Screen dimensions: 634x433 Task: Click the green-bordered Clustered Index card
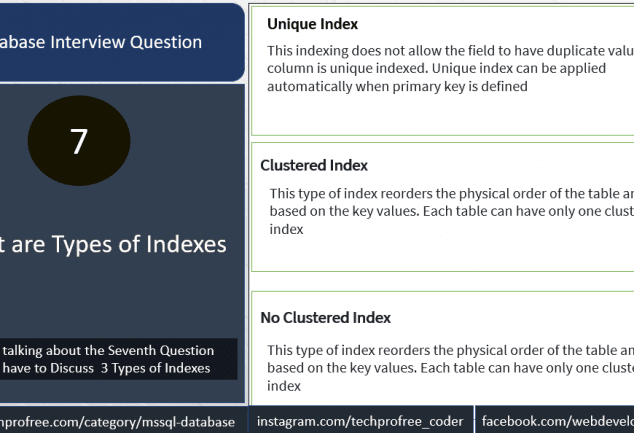click(443, 207)
